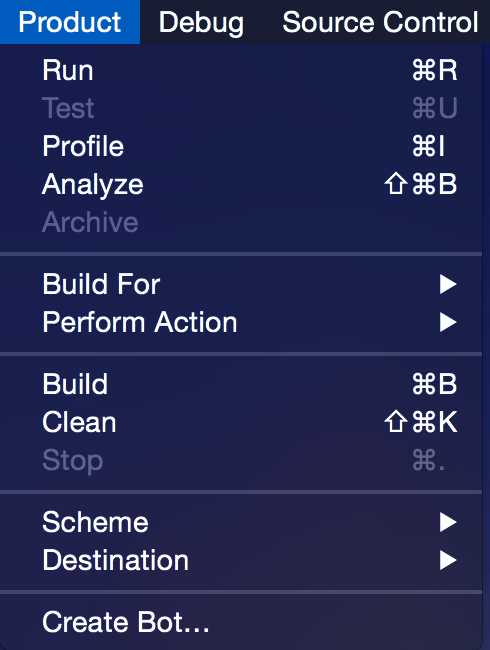The width and height of the screenshot is (490, 650).
Task: Click the Build For menu label
Action: 101,284
